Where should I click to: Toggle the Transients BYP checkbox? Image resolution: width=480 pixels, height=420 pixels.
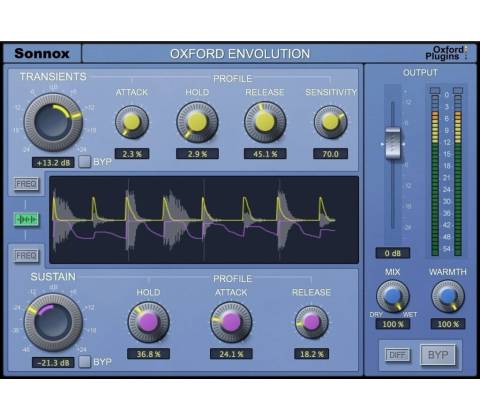coord(85,162)
